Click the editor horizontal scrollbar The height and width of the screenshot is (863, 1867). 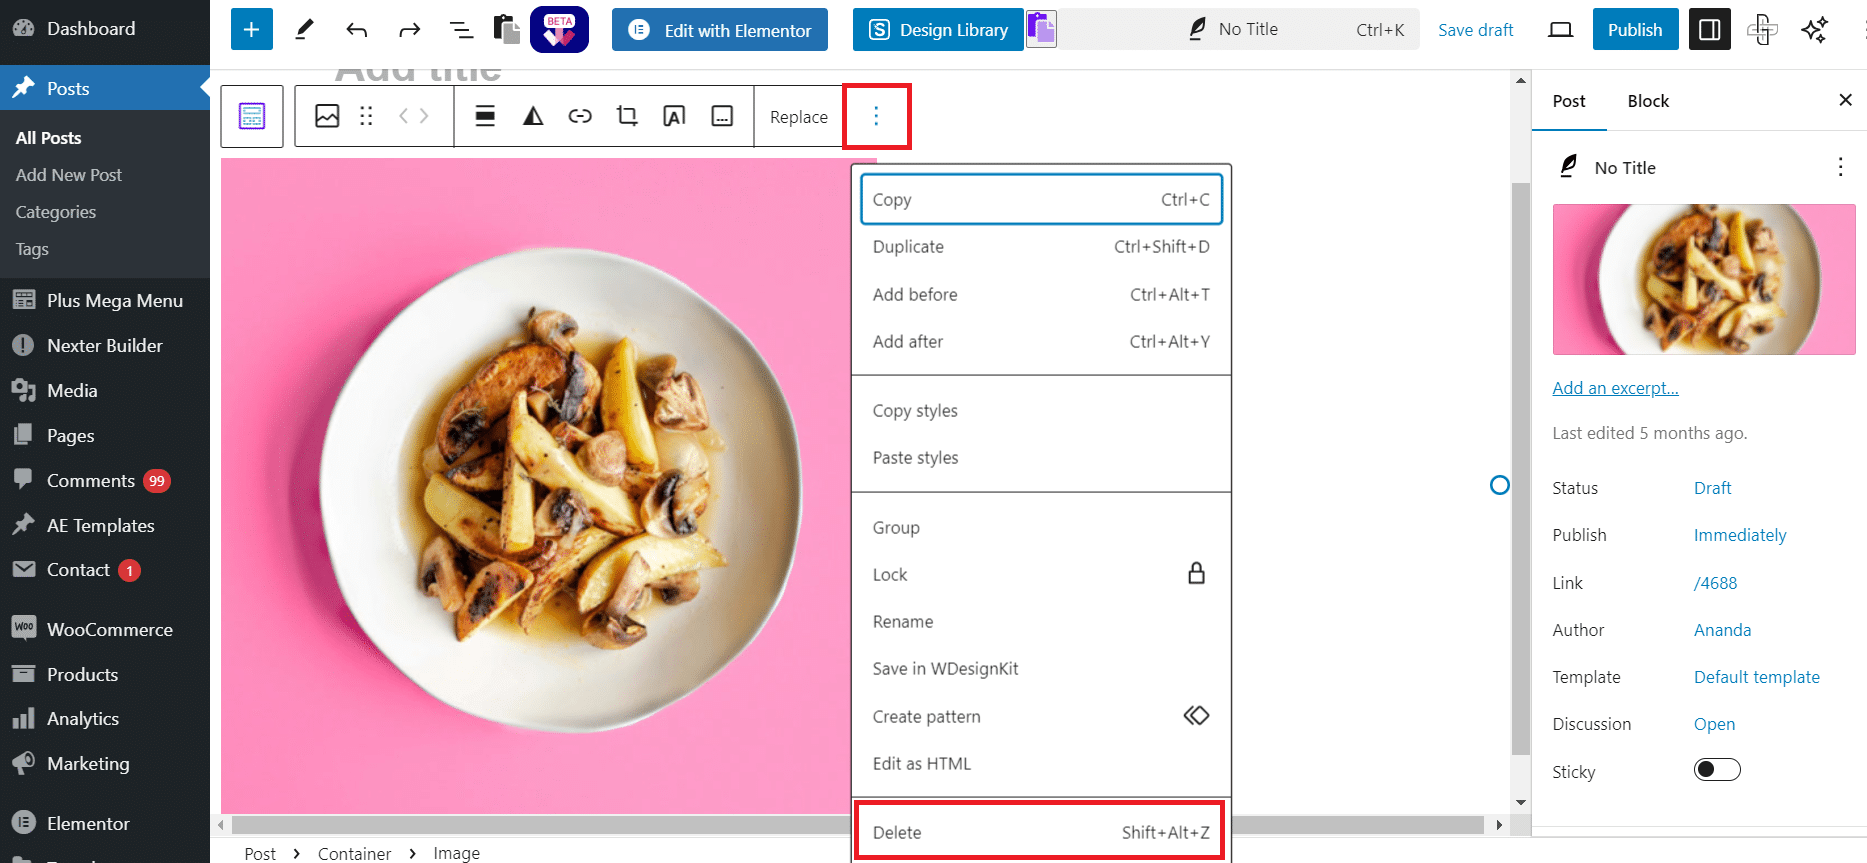pyautogui.click(x=858, y=825)
